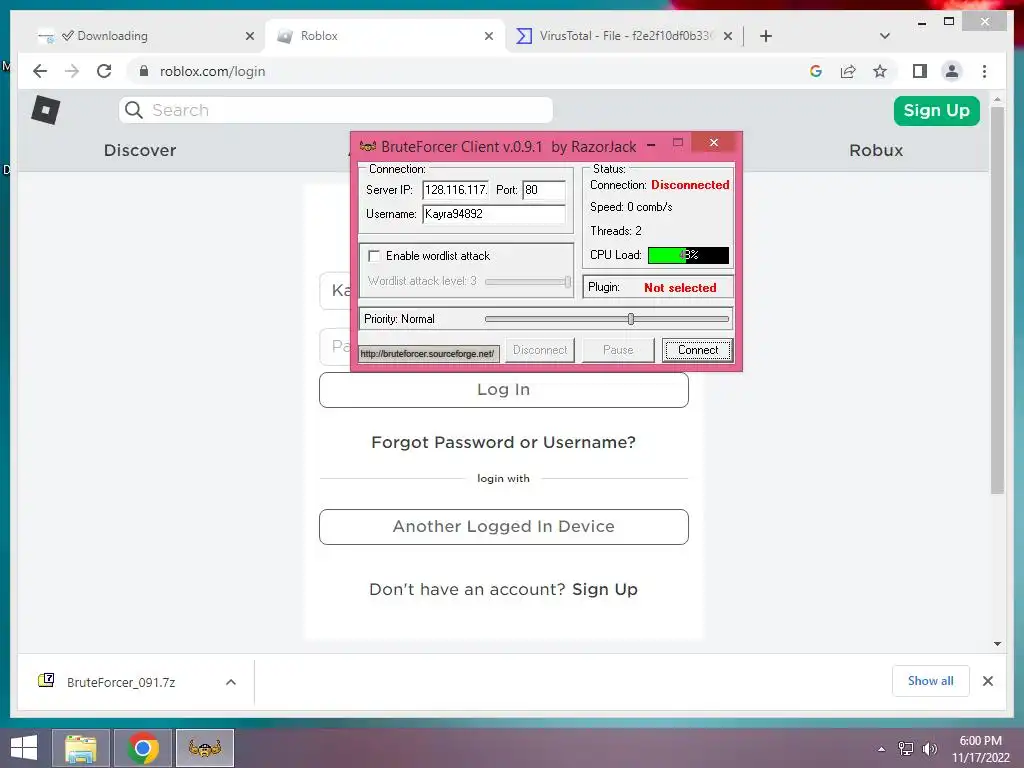This screenshot has height=768, width=1024.
Task: Bookmark this page with the star icon
Action: (880, 71)
